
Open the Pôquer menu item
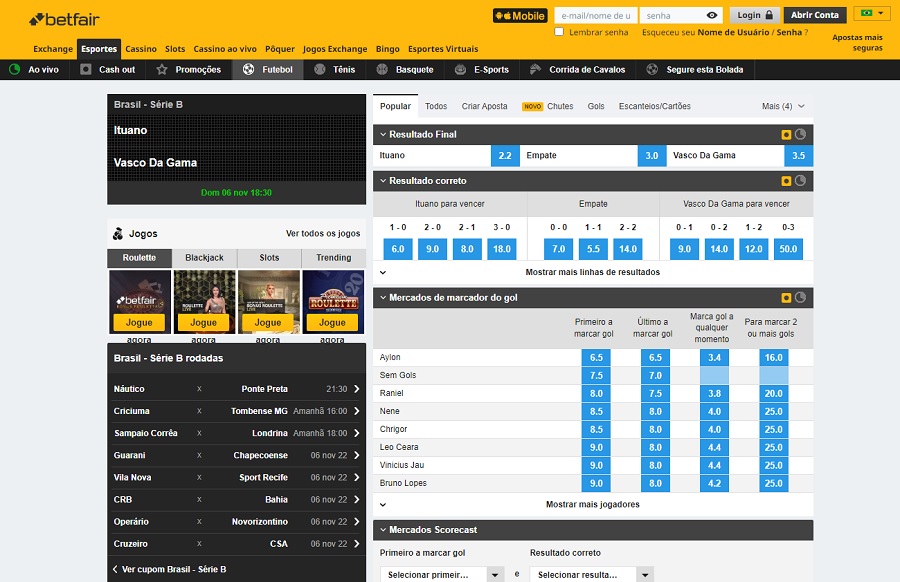pos(280,49)
